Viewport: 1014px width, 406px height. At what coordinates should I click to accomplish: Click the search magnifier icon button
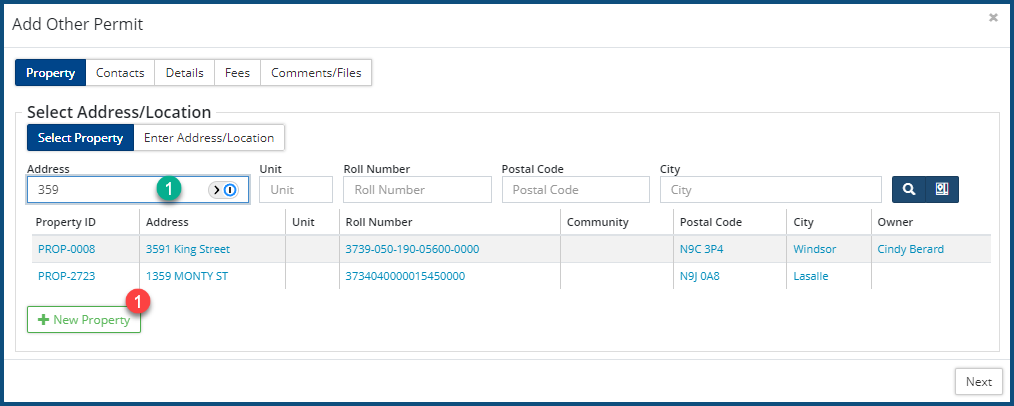[x=908, y=189]
